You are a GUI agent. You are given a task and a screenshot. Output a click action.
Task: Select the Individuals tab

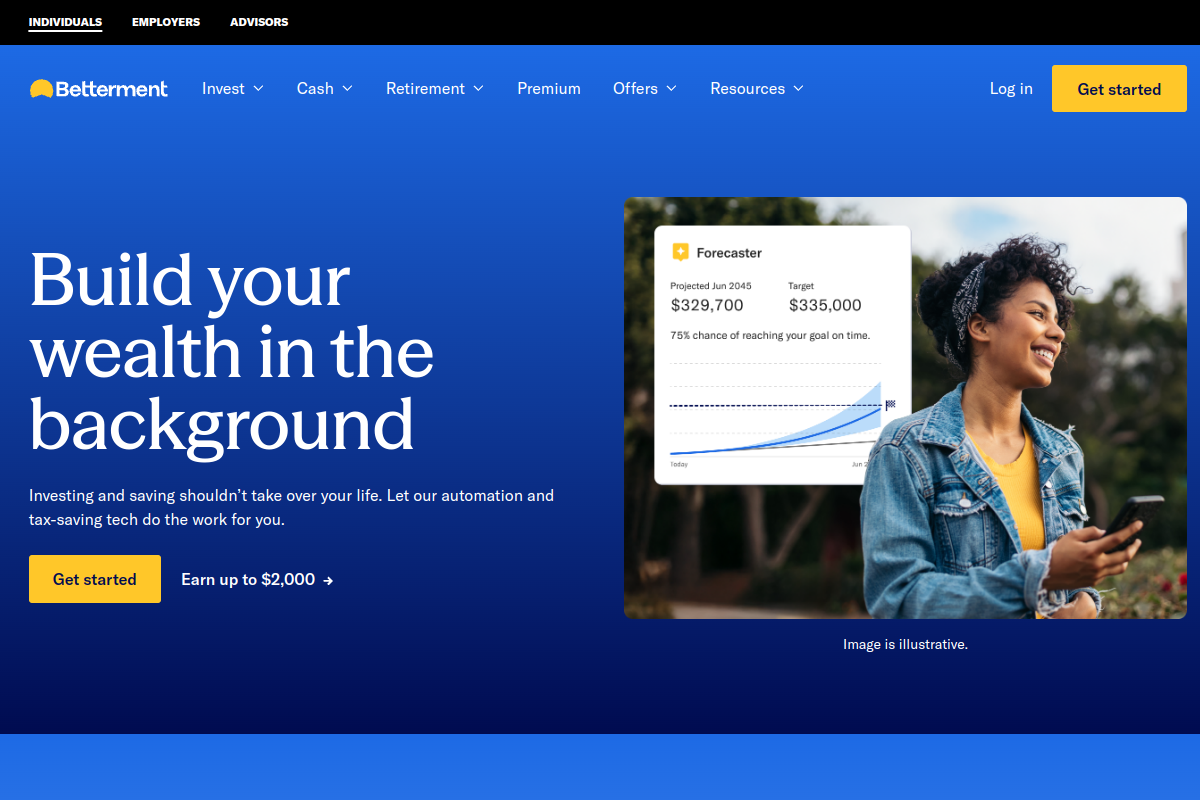(65, 22)
